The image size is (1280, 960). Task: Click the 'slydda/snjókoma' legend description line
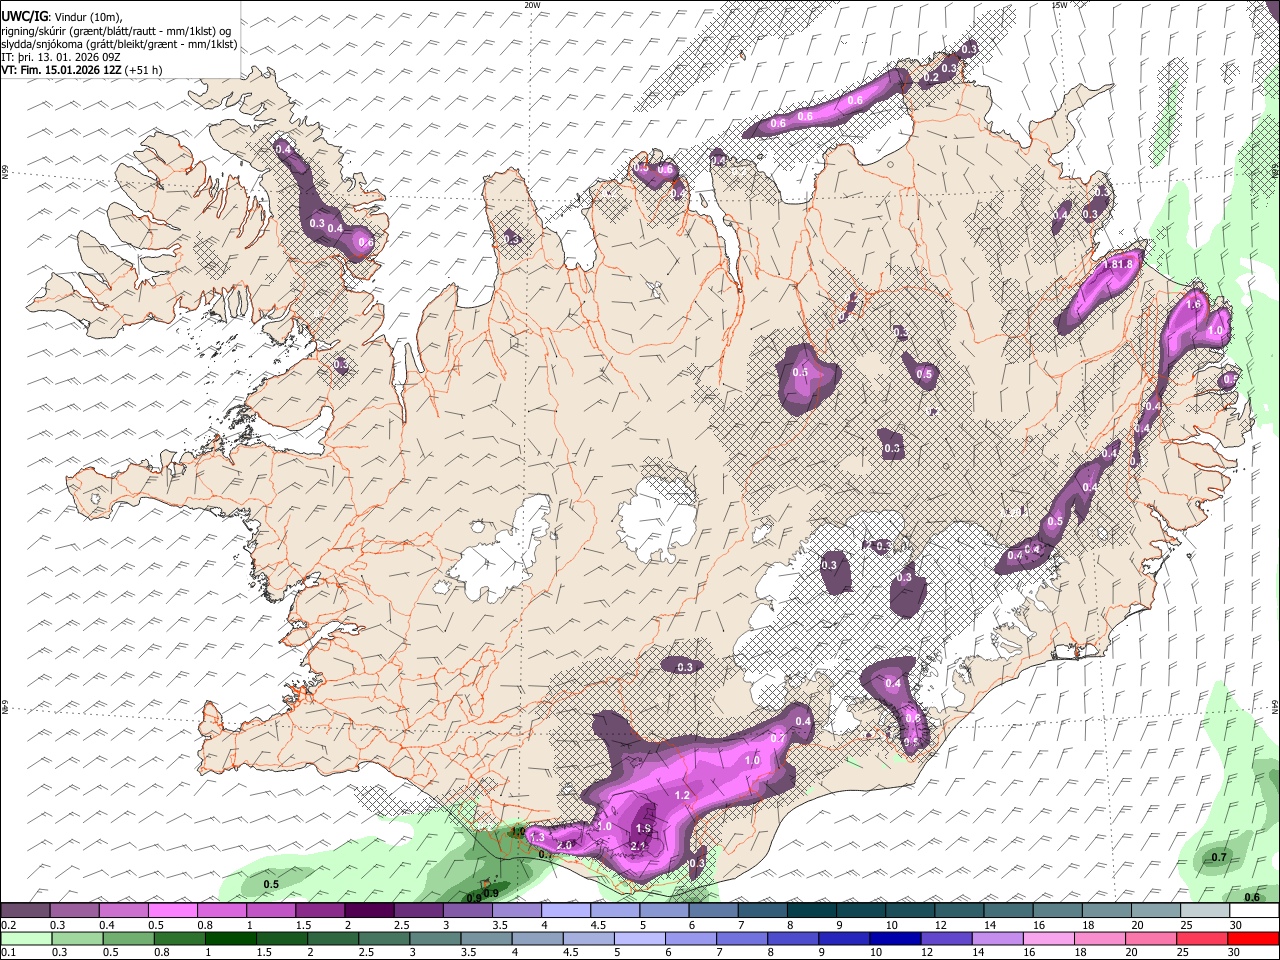pyautogui.click(x=119, y=43)
